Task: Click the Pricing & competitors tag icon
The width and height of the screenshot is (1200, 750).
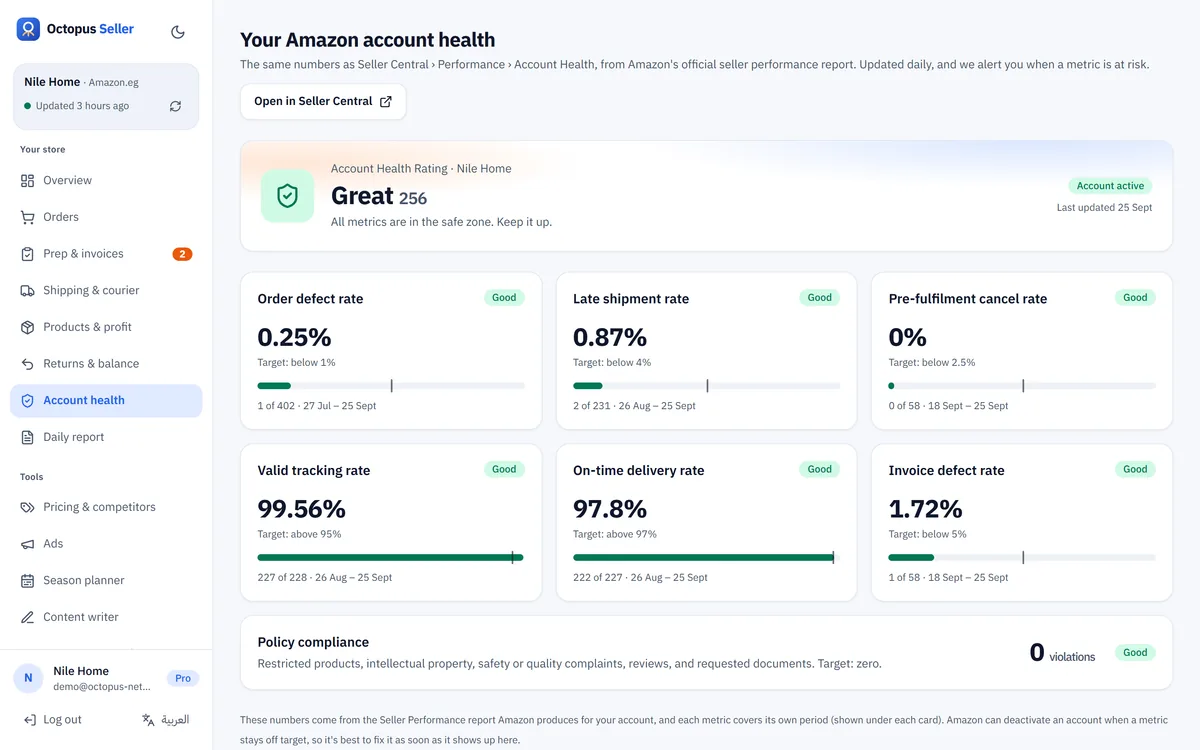Action: pyautogui.click(x=27, y=507)
